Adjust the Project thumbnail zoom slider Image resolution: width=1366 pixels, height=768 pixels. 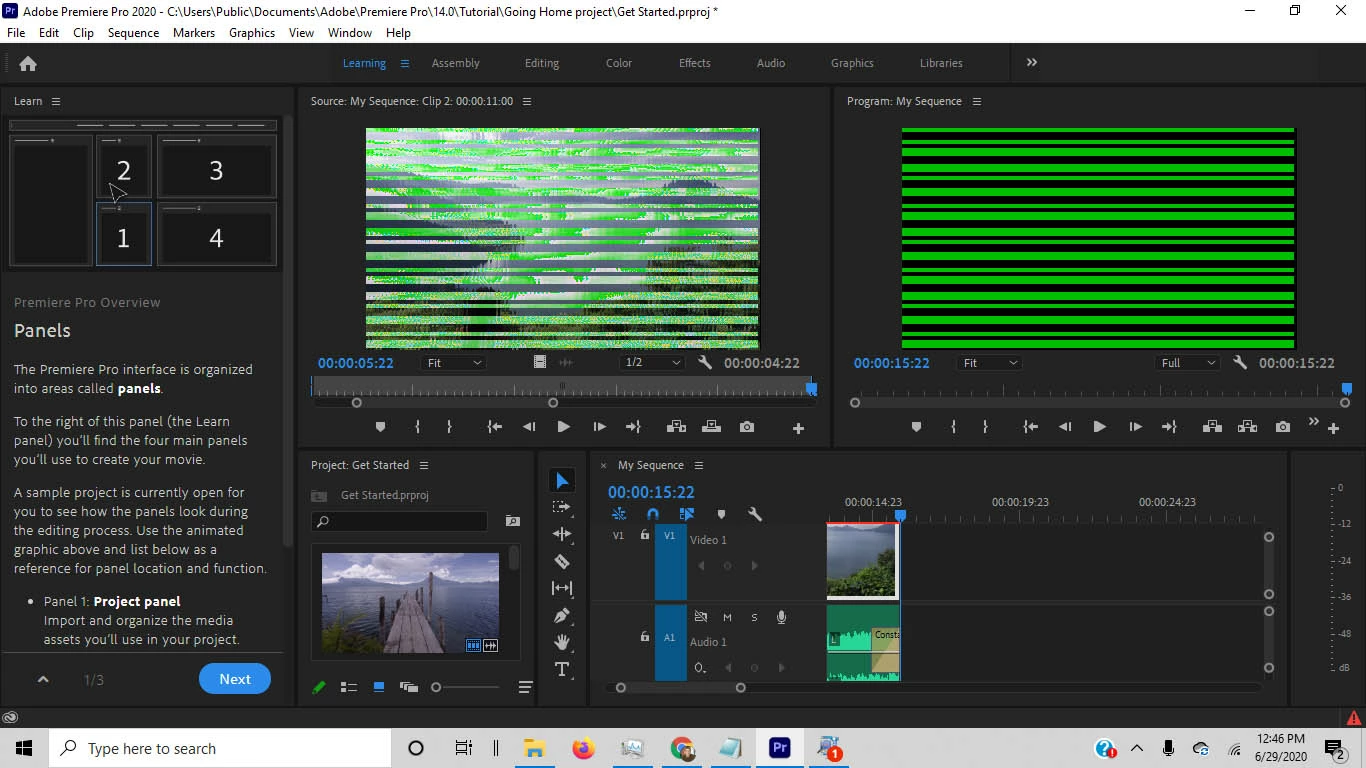[x=465, y=687]
